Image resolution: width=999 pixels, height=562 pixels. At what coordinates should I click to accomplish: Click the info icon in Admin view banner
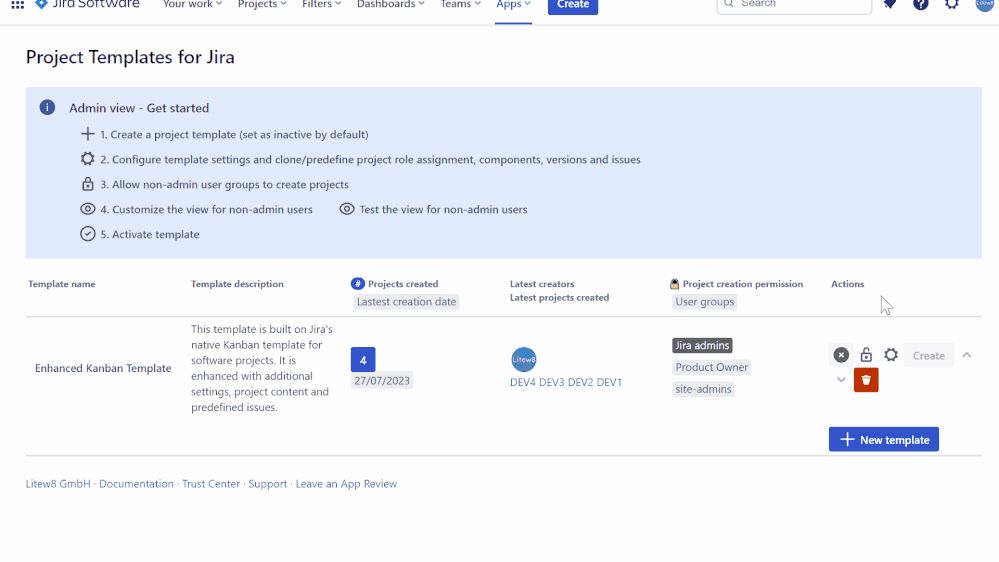coord(47,107)
